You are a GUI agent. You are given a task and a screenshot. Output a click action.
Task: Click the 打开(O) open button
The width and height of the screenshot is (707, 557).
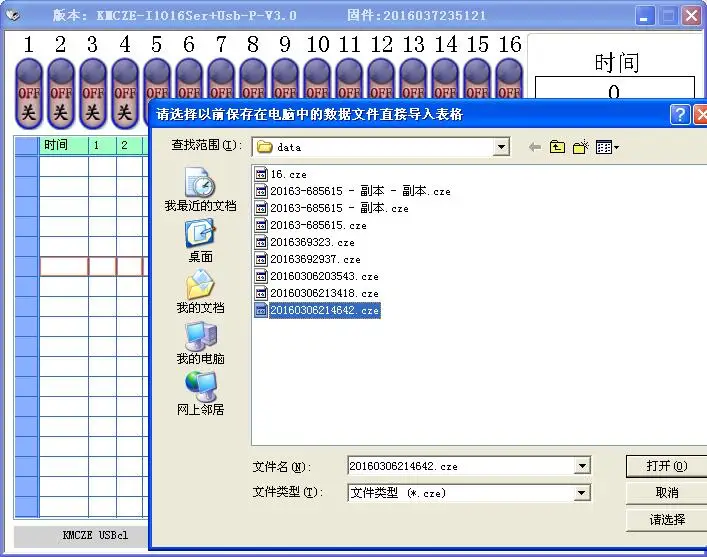point(666,466)
